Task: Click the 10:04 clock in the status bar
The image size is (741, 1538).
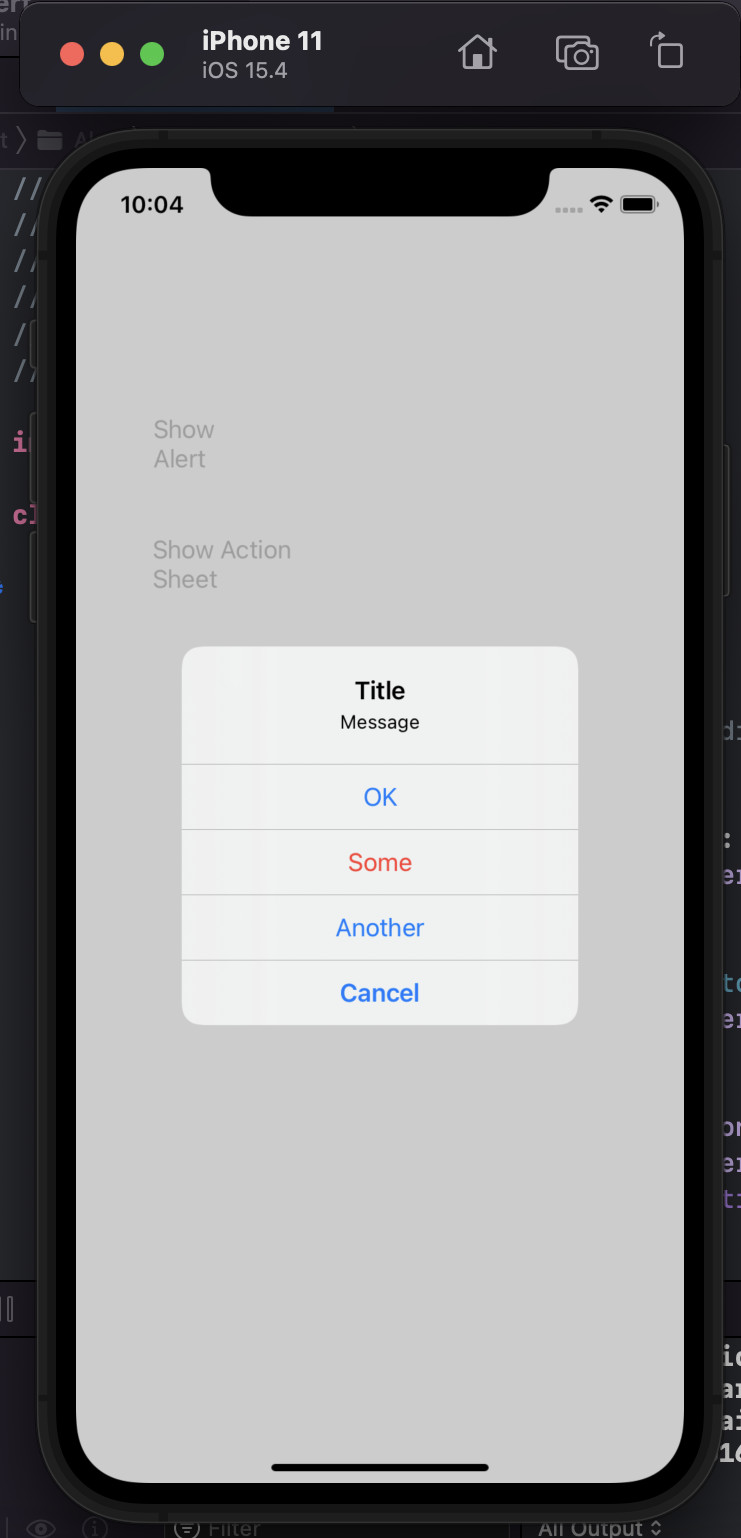Action: click(x=154, y=204)
